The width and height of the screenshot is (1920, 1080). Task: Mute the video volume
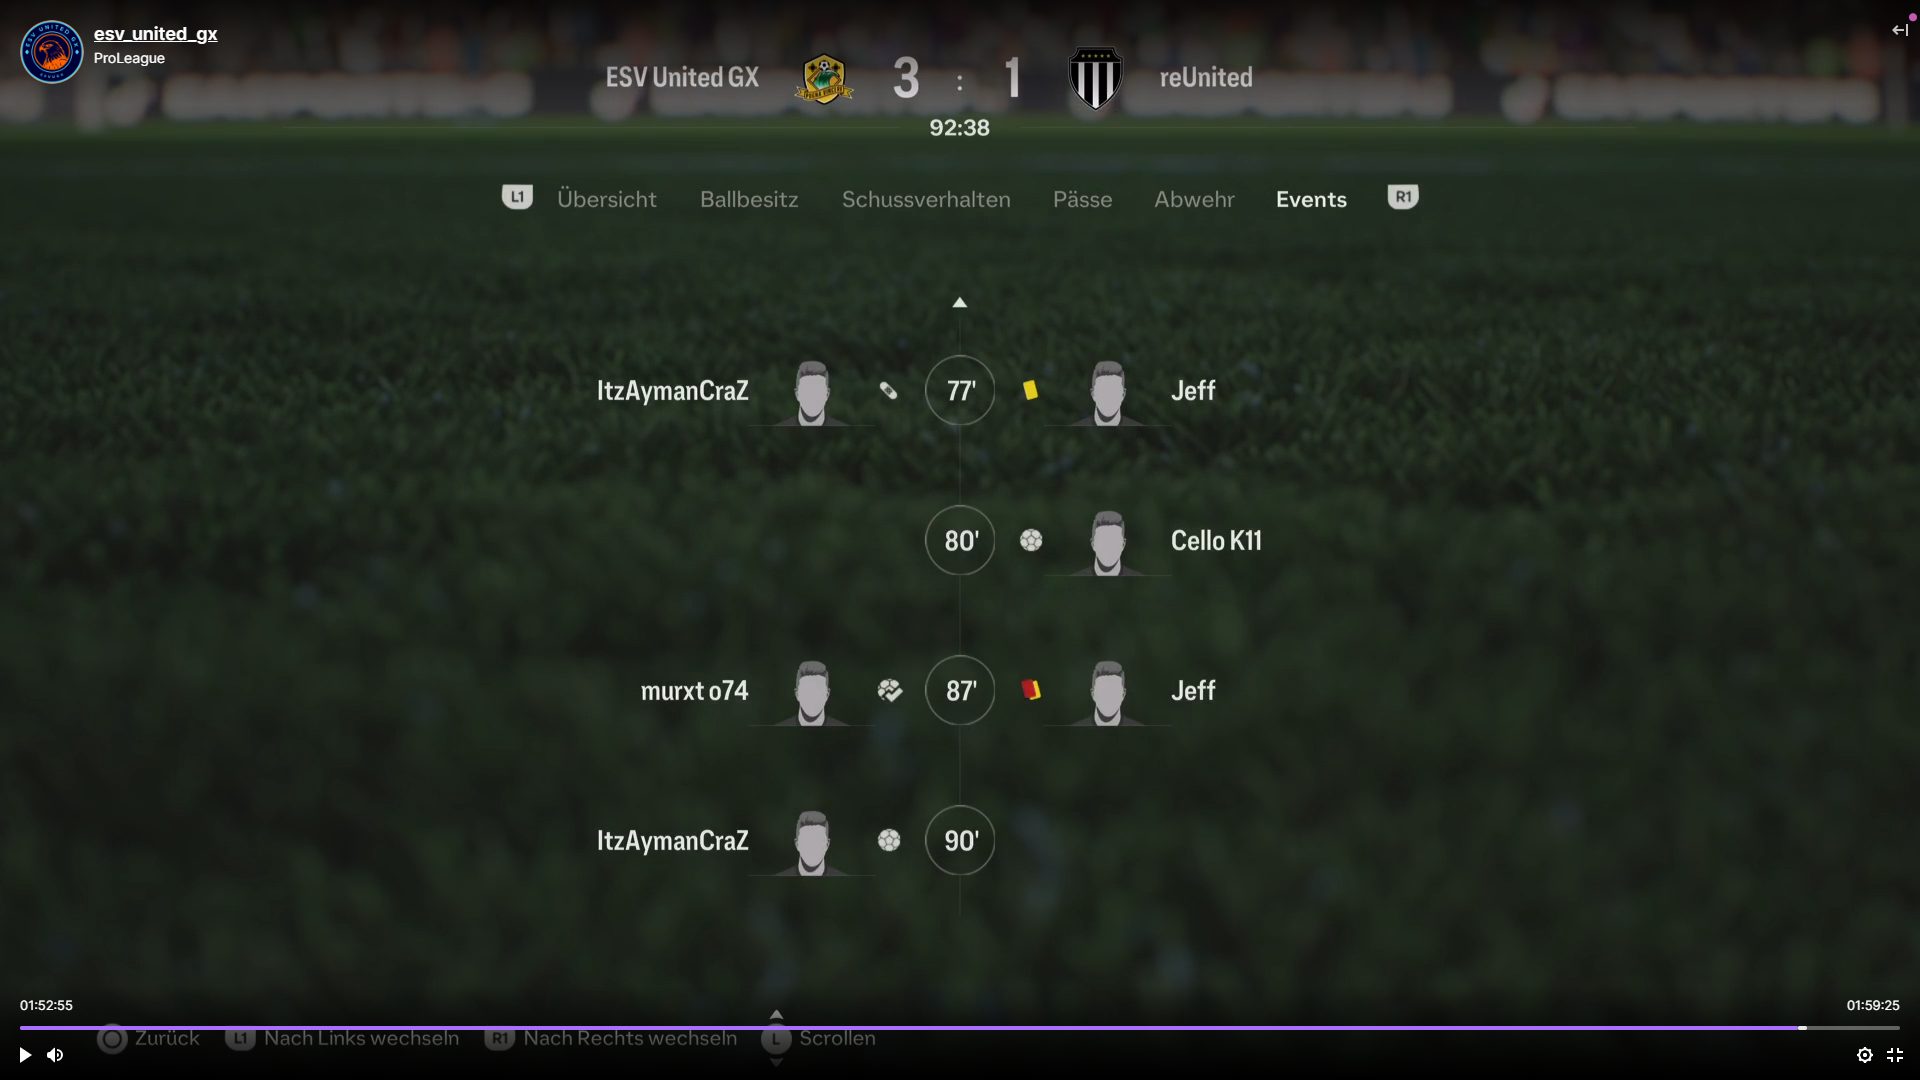(x=55, y=1055)
